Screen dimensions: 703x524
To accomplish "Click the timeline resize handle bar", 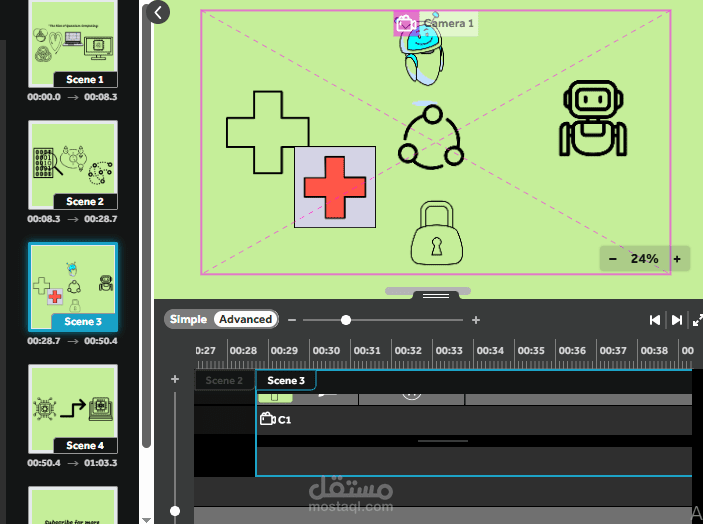I will pos(436,295).
